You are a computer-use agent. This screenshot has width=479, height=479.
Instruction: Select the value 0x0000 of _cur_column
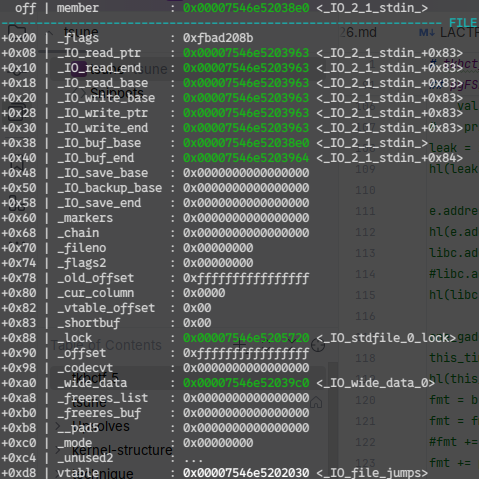pyautogui.click(x=204, y=293)
